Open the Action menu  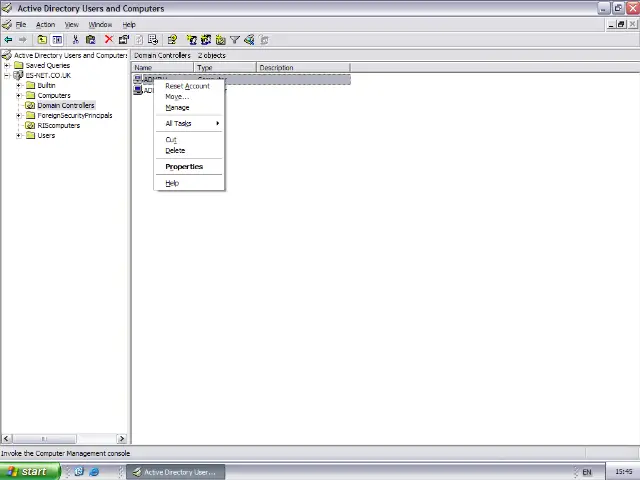45,24
